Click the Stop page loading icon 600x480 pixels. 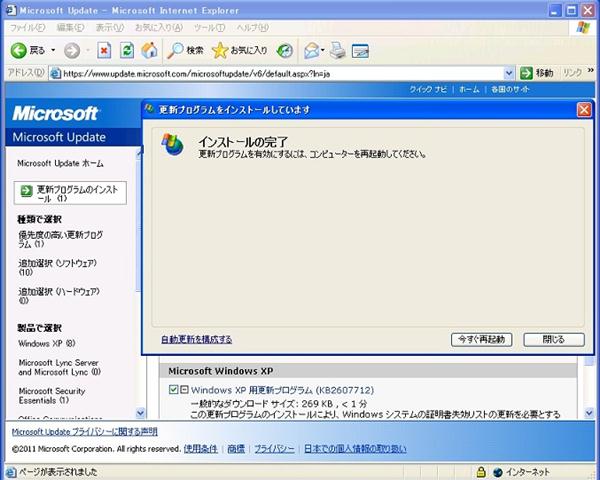click(104, 51)
